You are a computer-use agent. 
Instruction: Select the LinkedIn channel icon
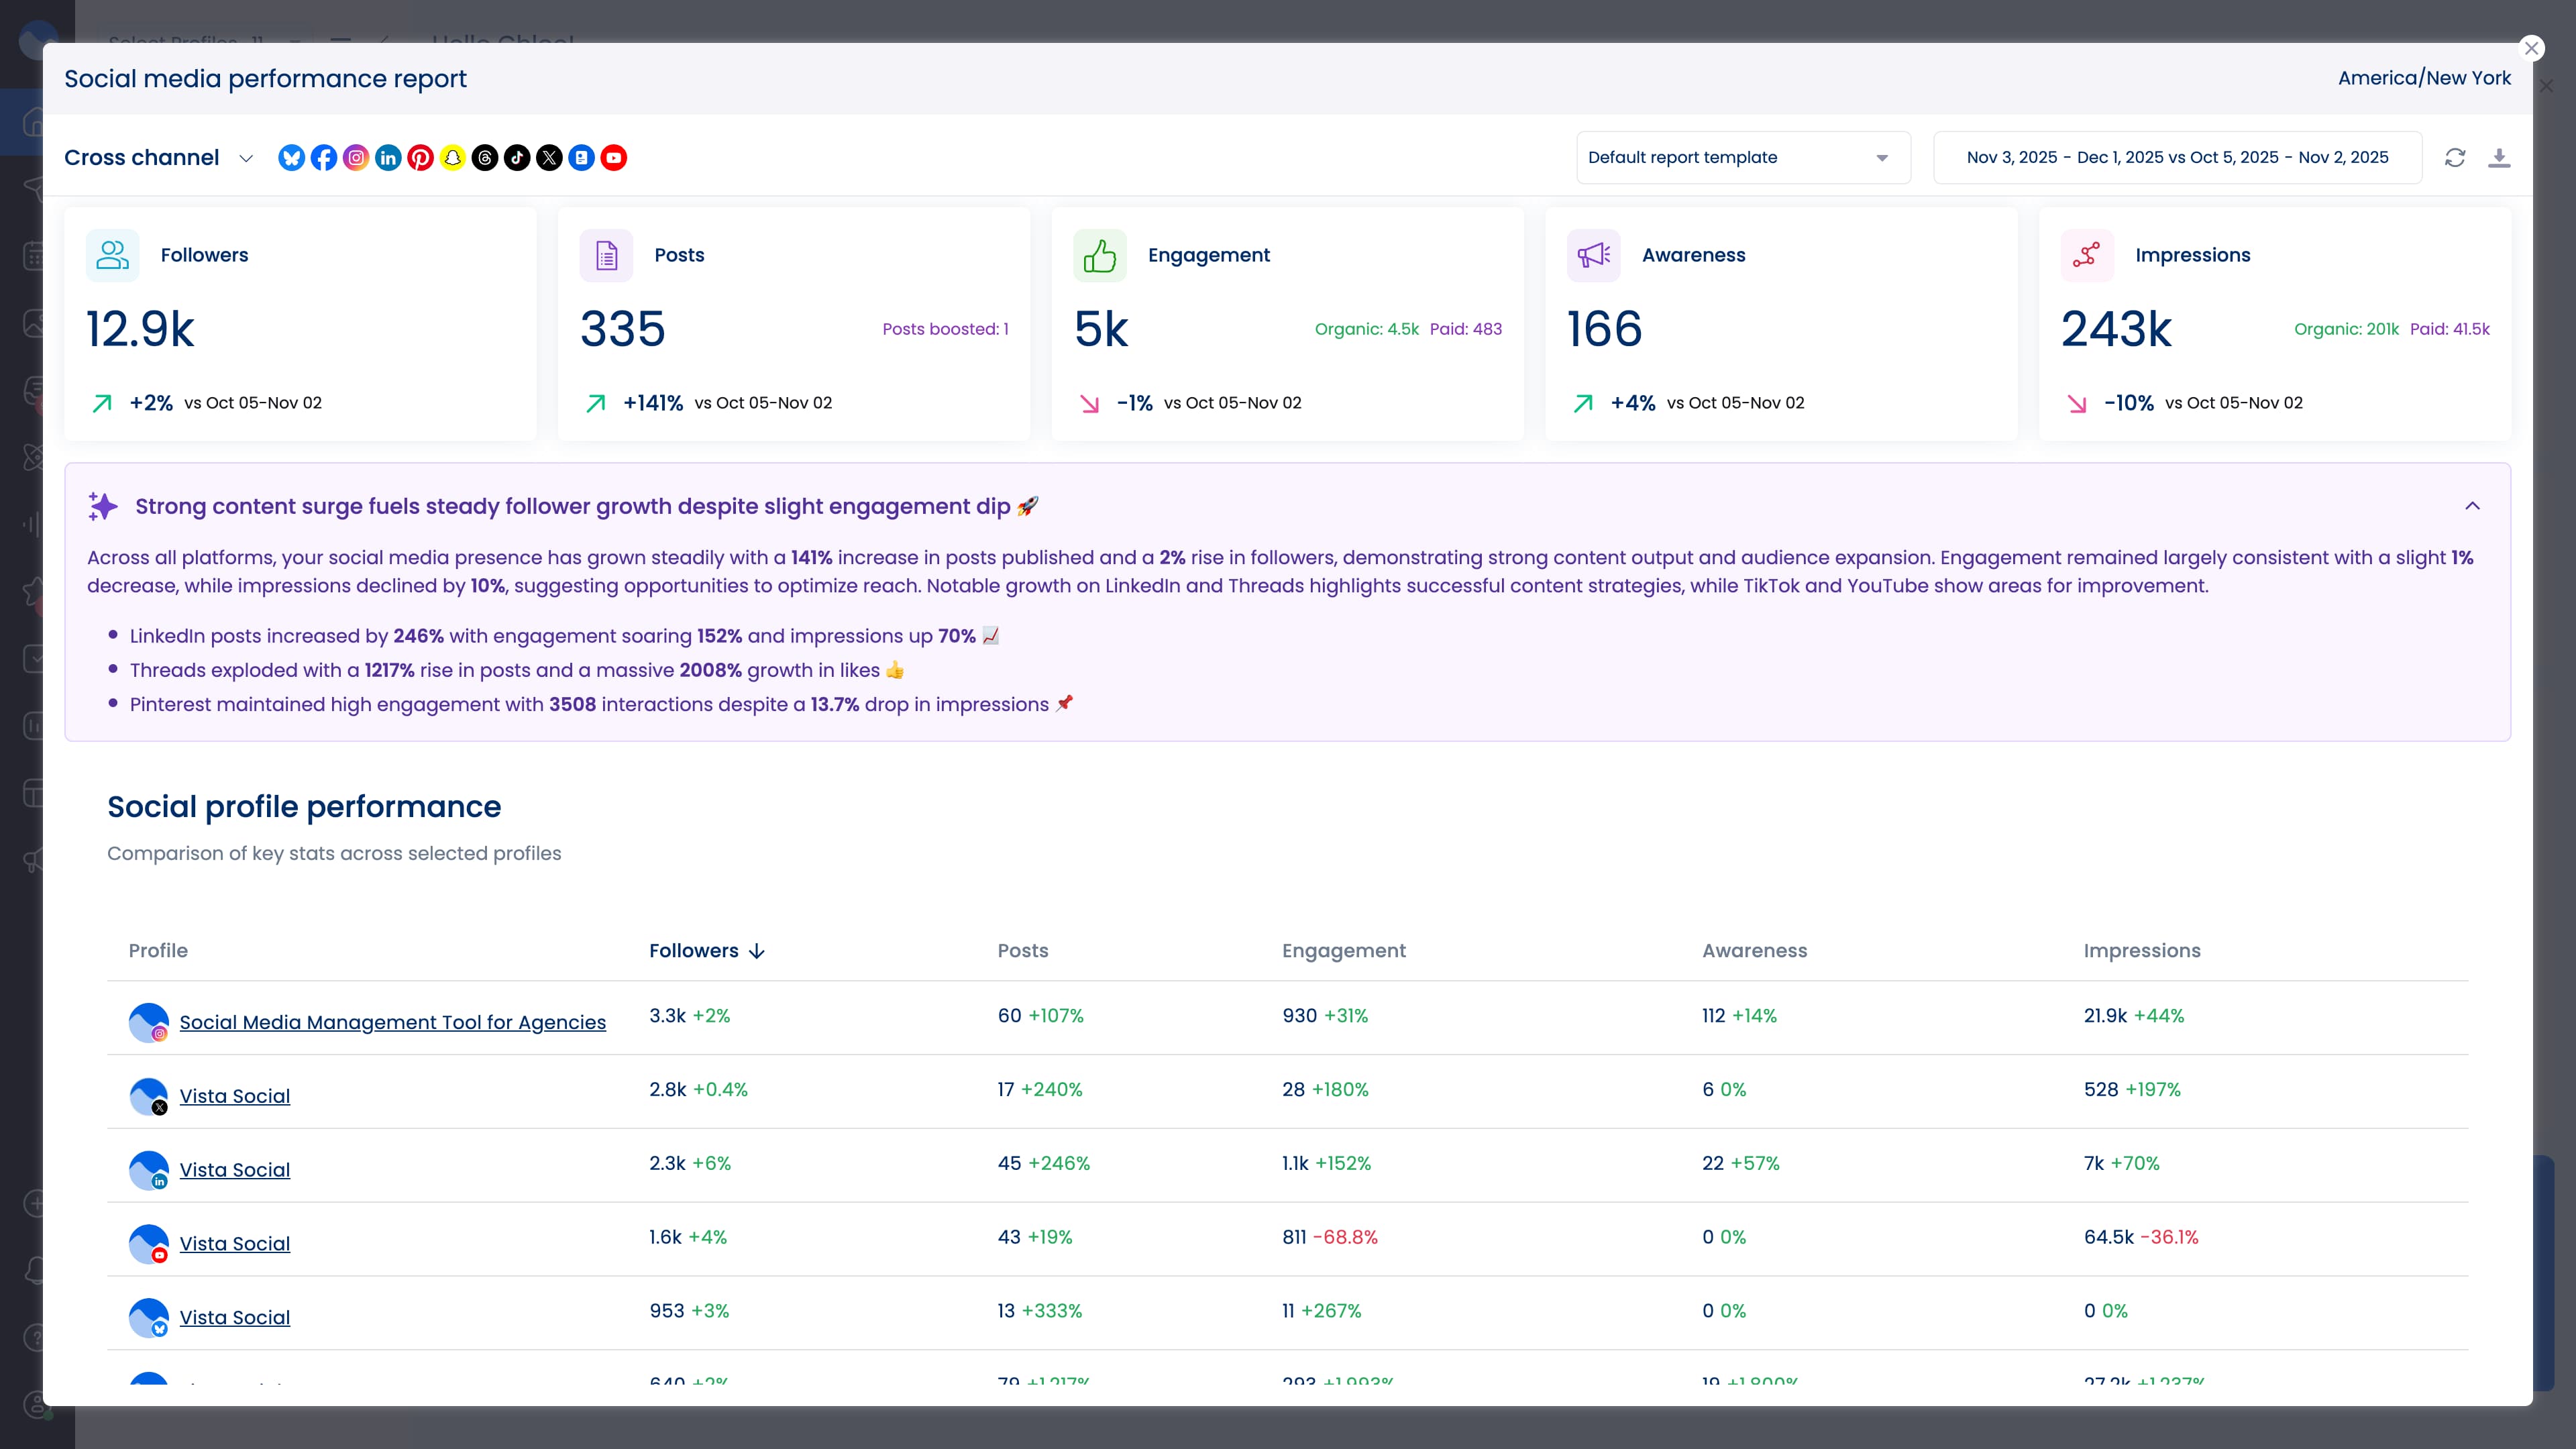(x=388, y=157)
